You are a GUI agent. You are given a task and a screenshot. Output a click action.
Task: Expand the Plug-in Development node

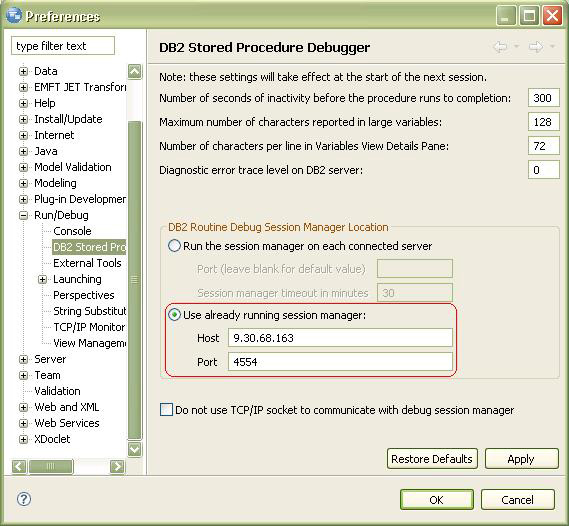click(23, 199)
